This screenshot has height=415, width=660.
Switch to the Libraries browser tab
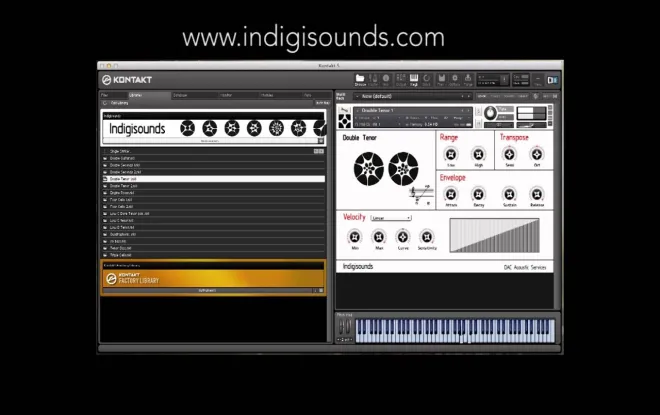coord(149,95)
